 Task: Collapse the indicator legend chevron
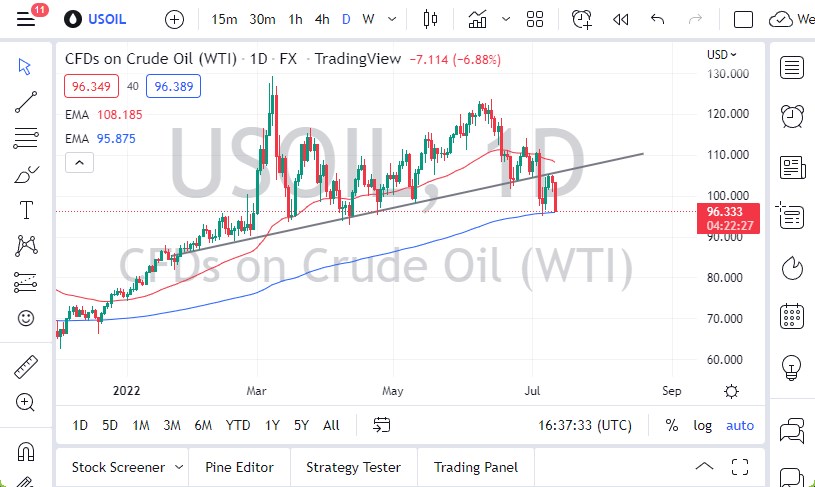[79, 163]
